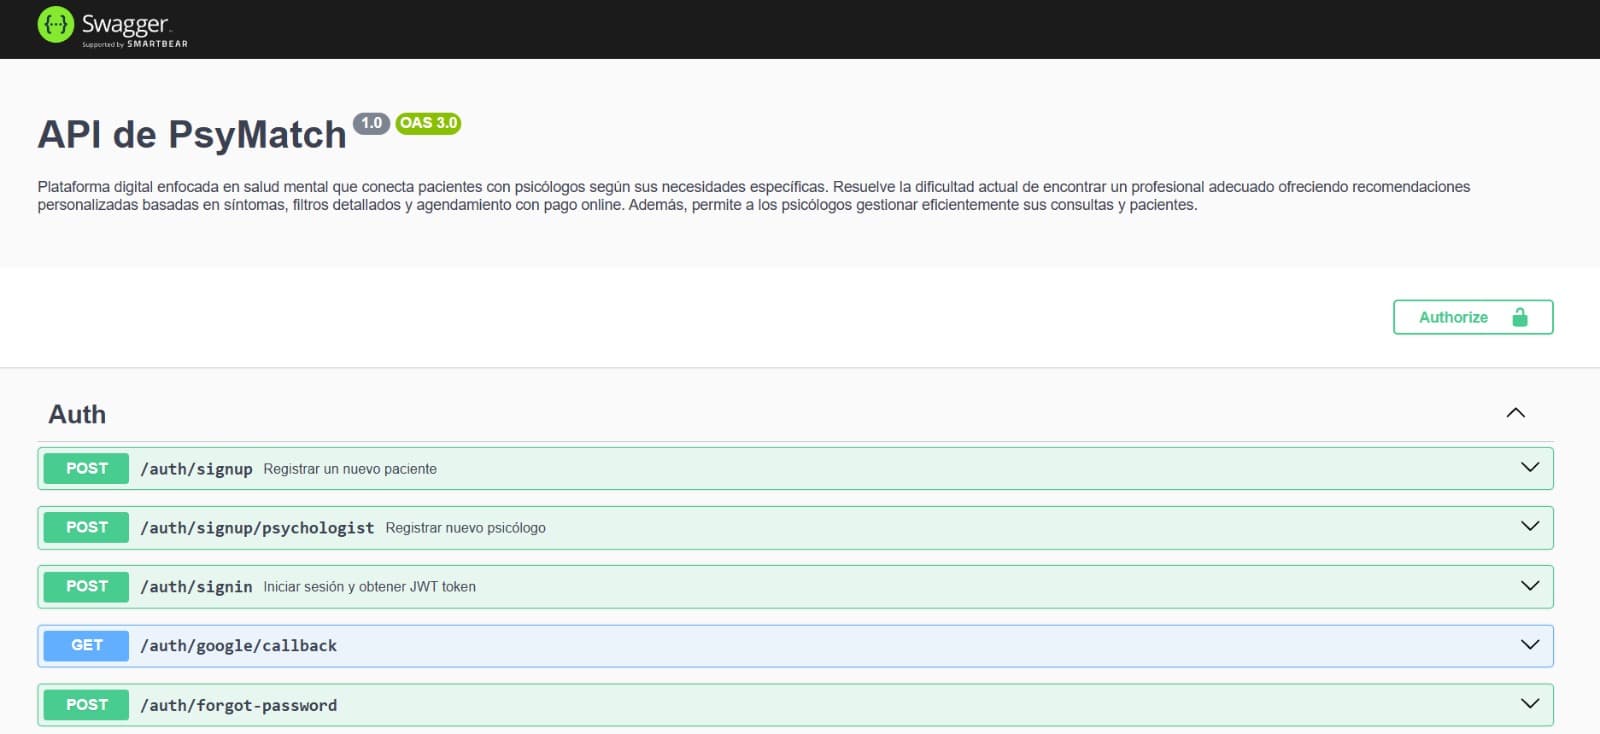This screenshot has width=1600, height=734.
Task: Expand the /auth/signin endpoint arrow
Action: (1530, 585)
